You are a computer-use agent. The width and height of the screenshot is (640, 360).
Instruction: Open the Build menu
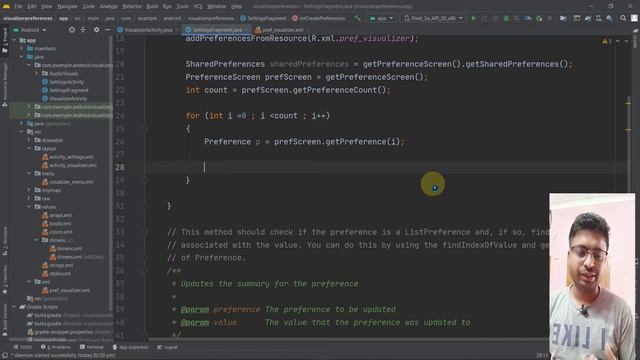152,7
